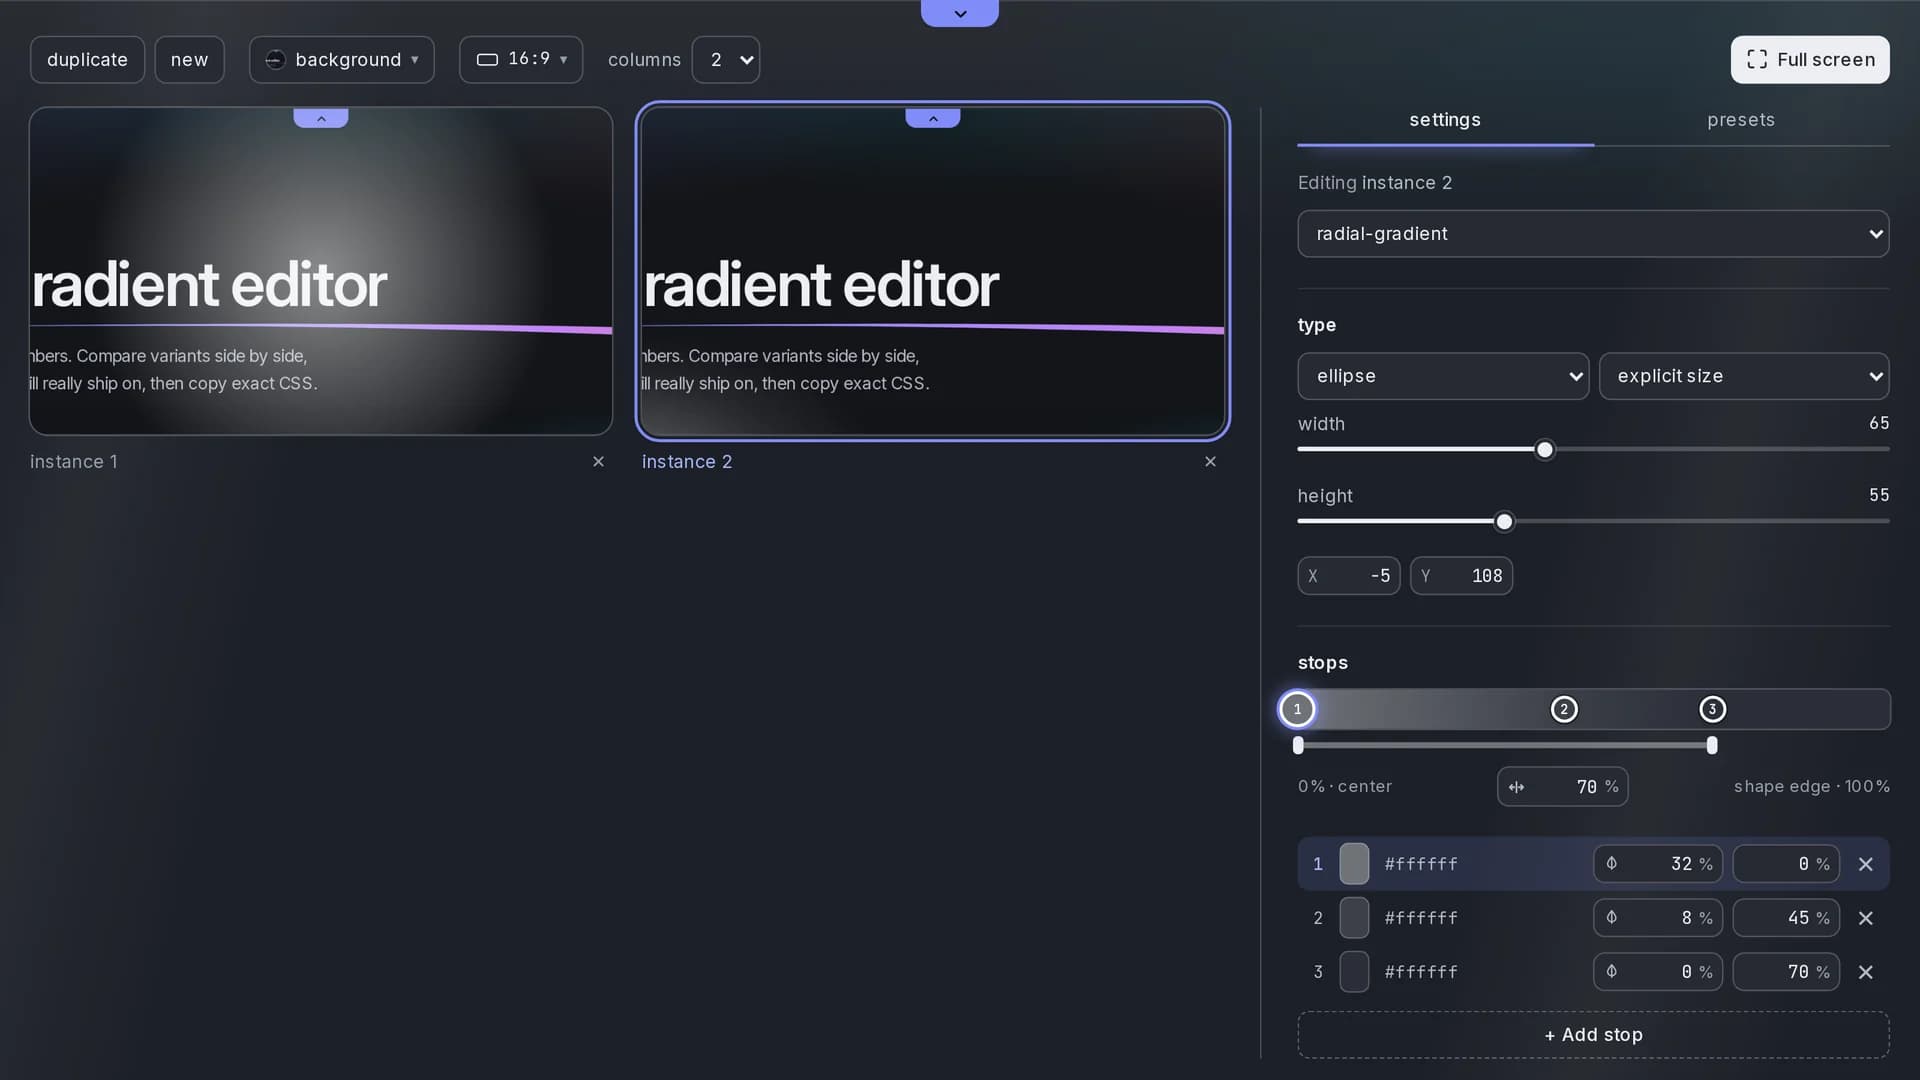Click the Full screen expand icon
This screenshot has width=1920, height=1080.
(x=1757, y=59)
